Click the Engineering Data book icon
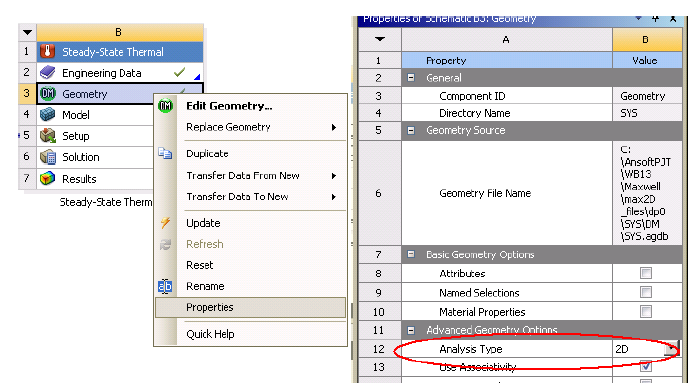690x389 pixels. pyautogui.click(x=48, y=73)
